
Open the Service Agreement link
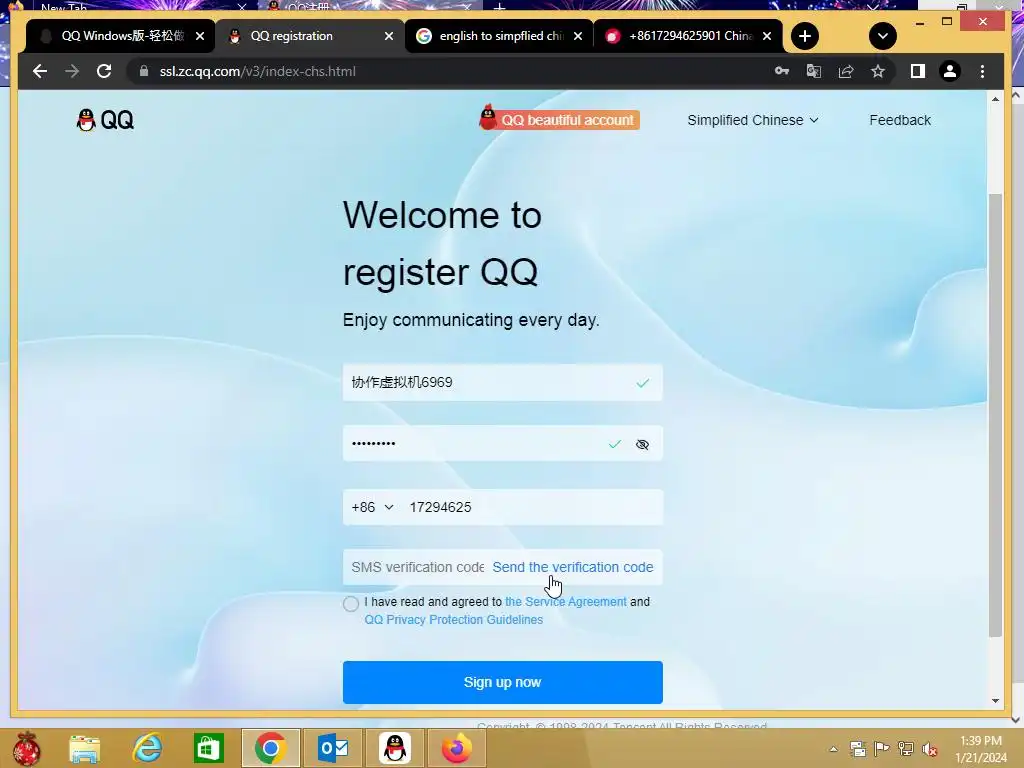click(x=566, y=602)
